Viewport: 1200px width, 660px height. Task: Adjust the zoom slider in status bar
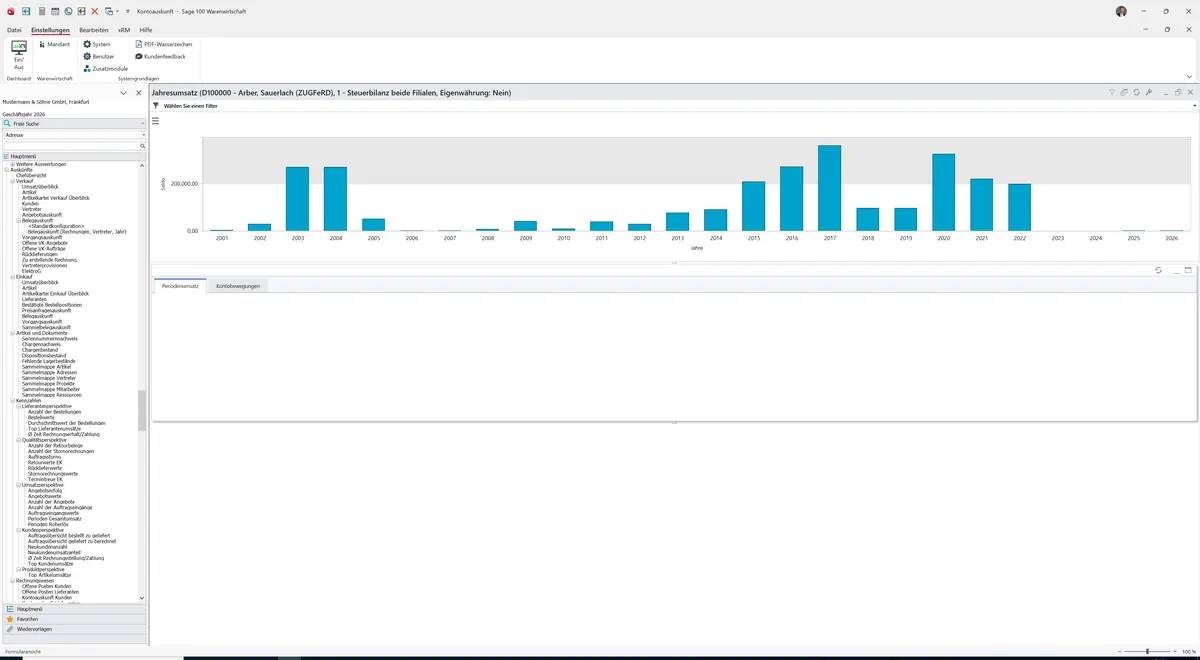(1147, 652)
